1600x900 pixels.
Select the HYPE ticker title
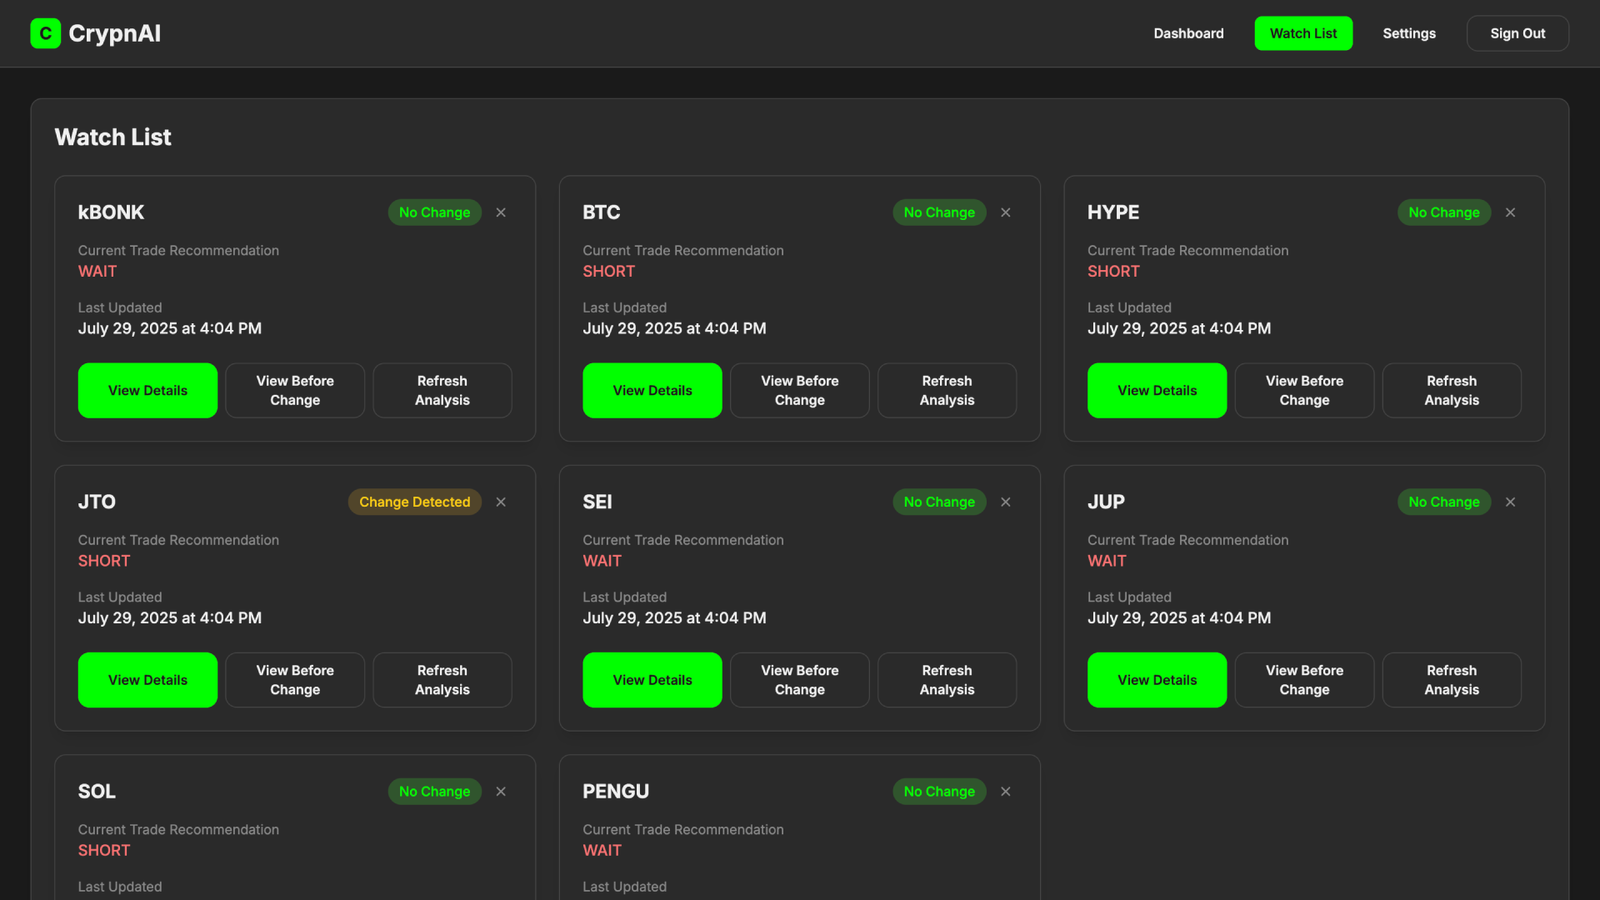pos(1113,212)
